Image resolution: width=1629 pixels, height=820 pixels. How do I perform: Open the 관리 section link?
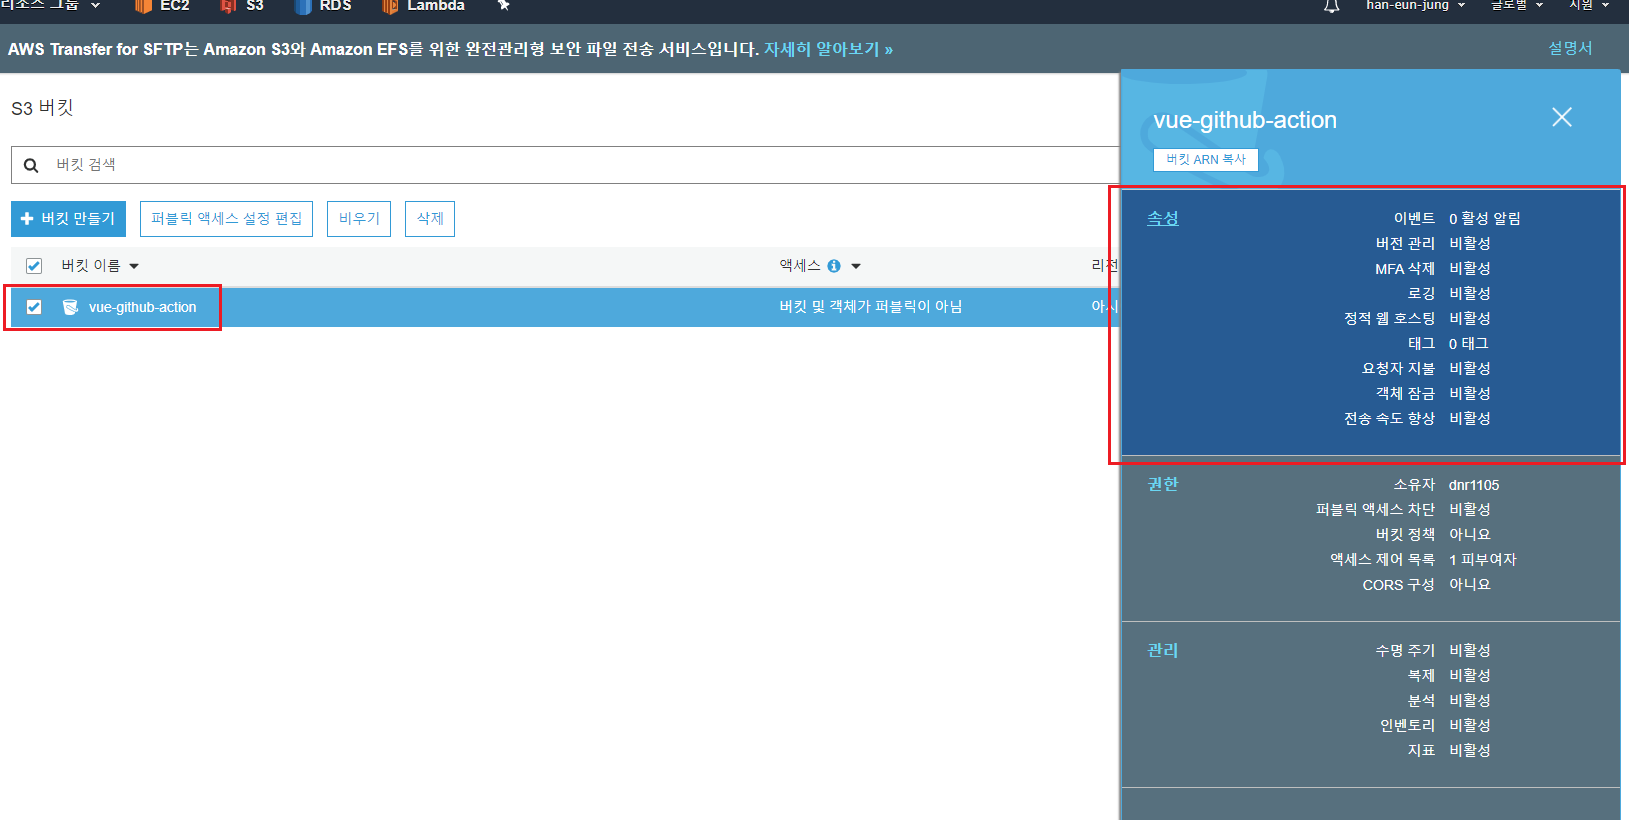tap(1162, 650)
